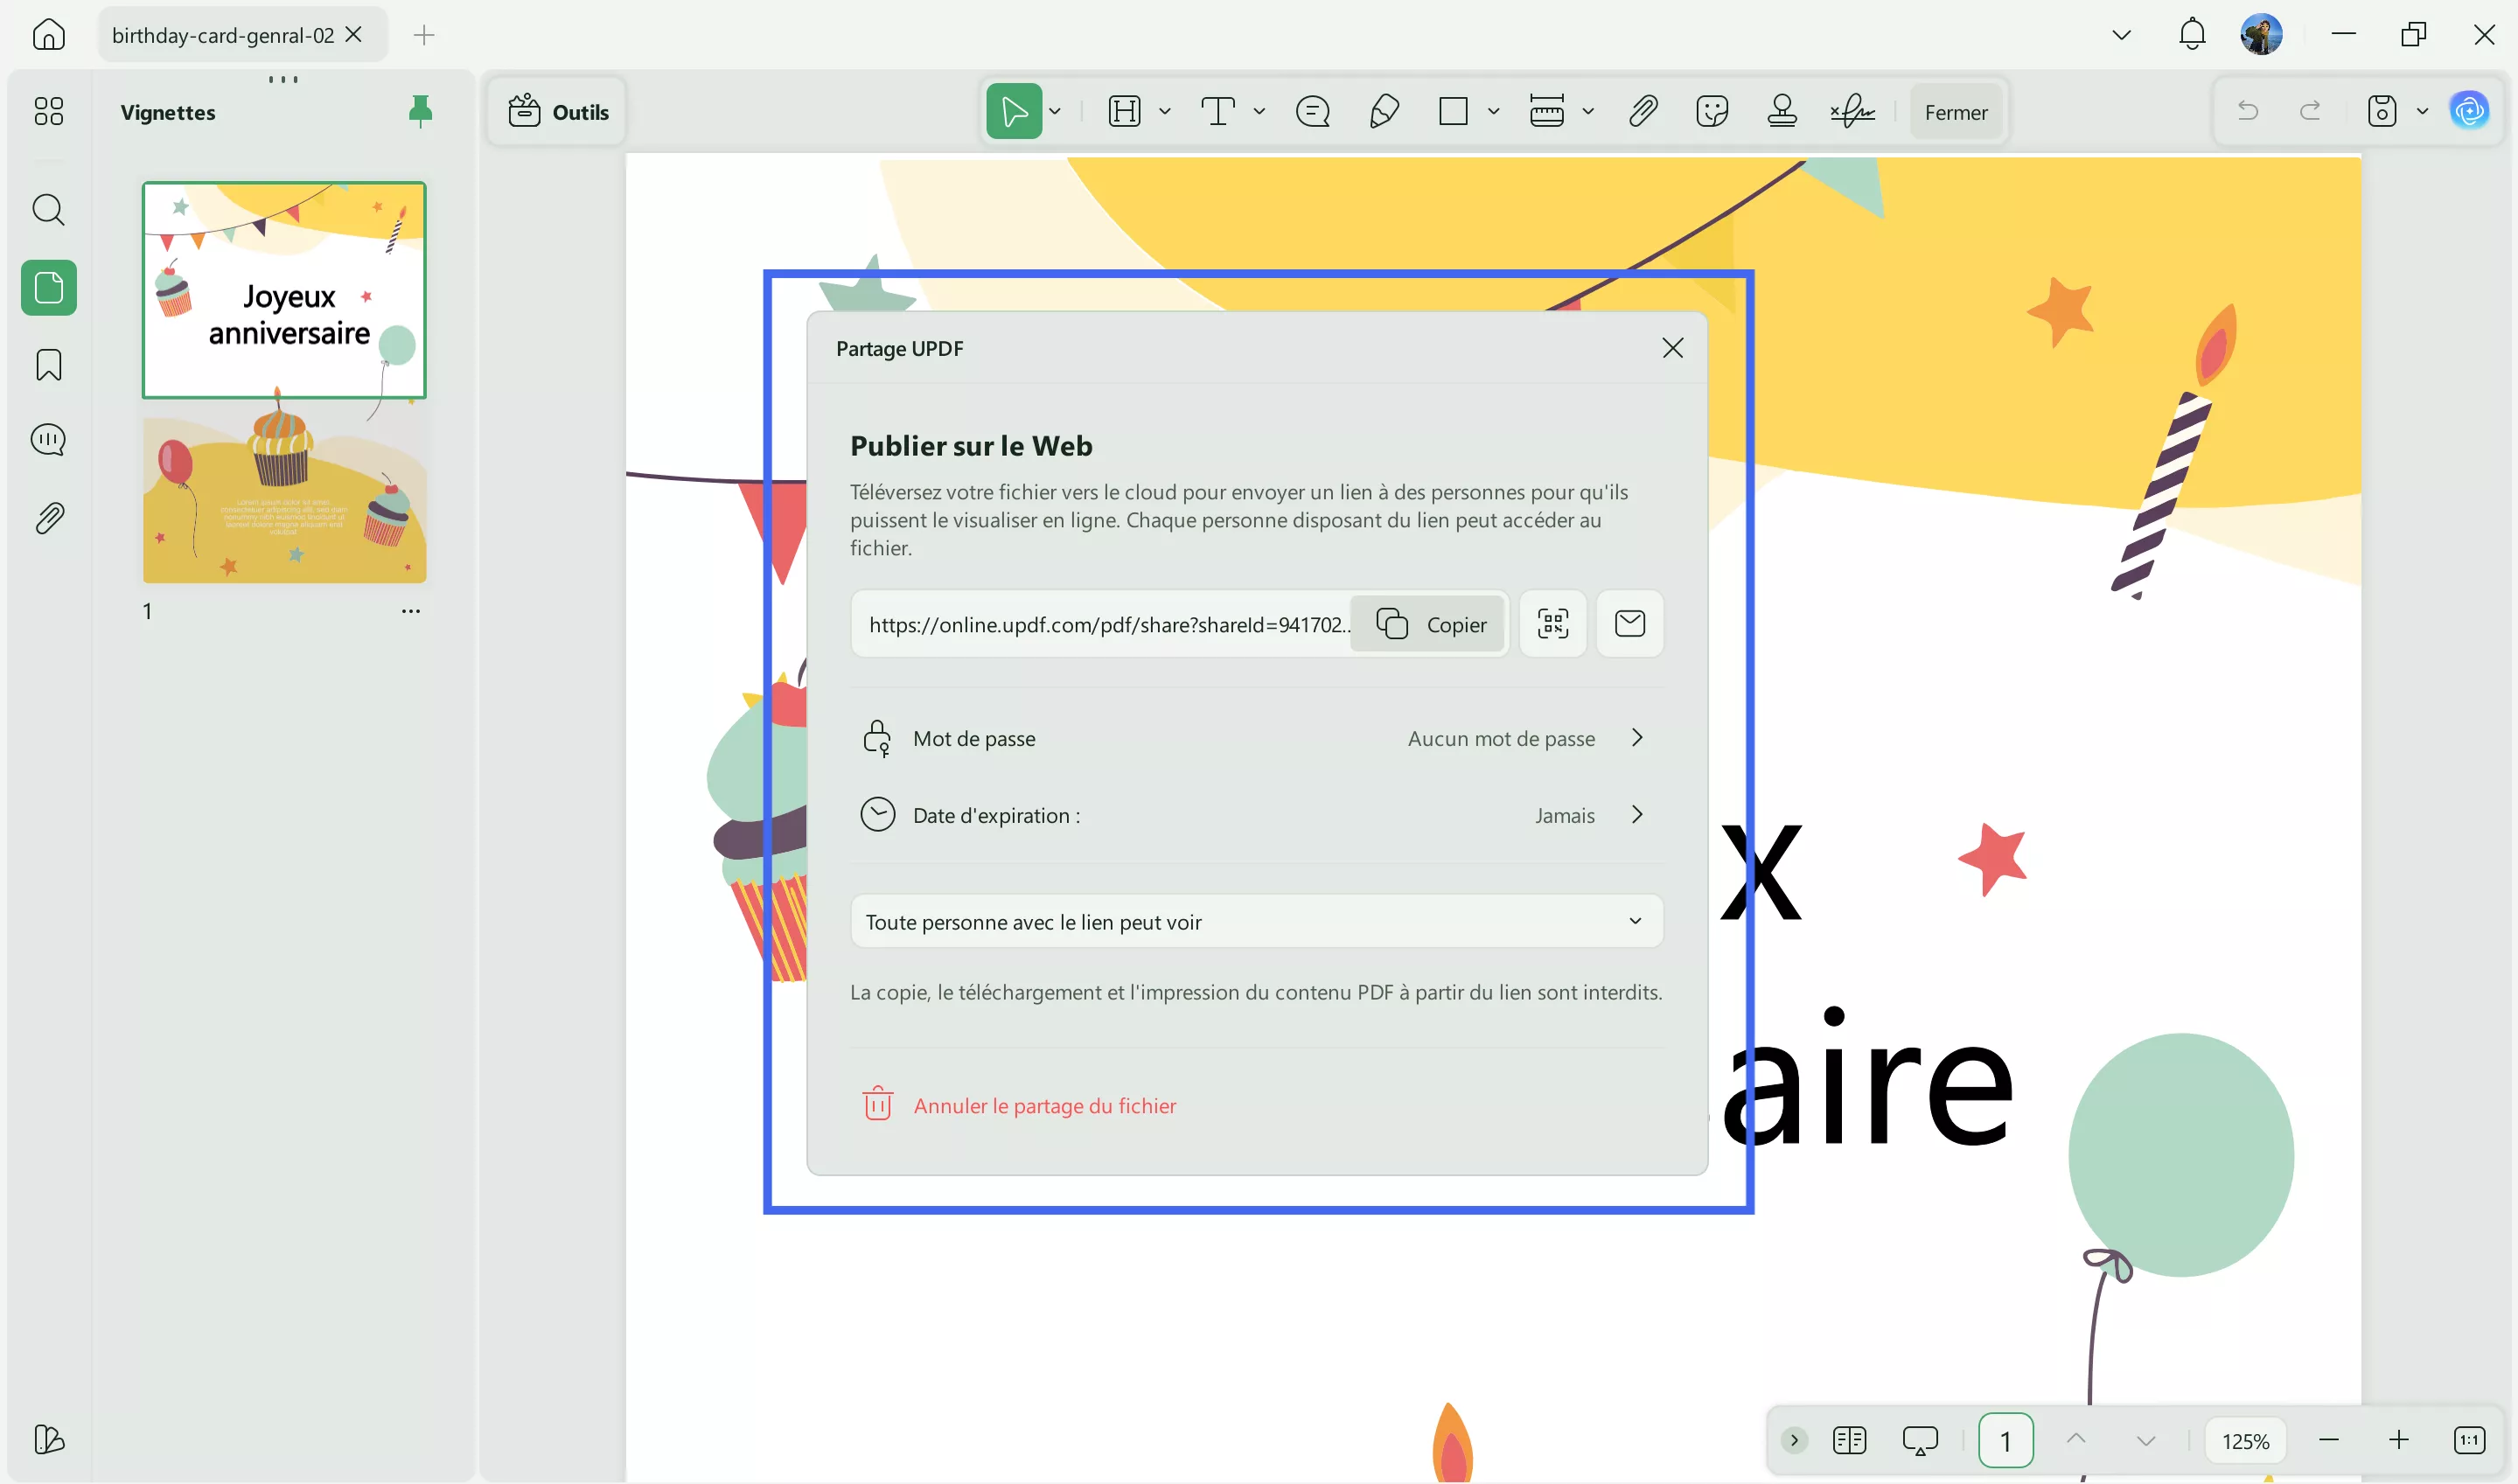Unpin the Vignettes panel

(x=420, y=111)
